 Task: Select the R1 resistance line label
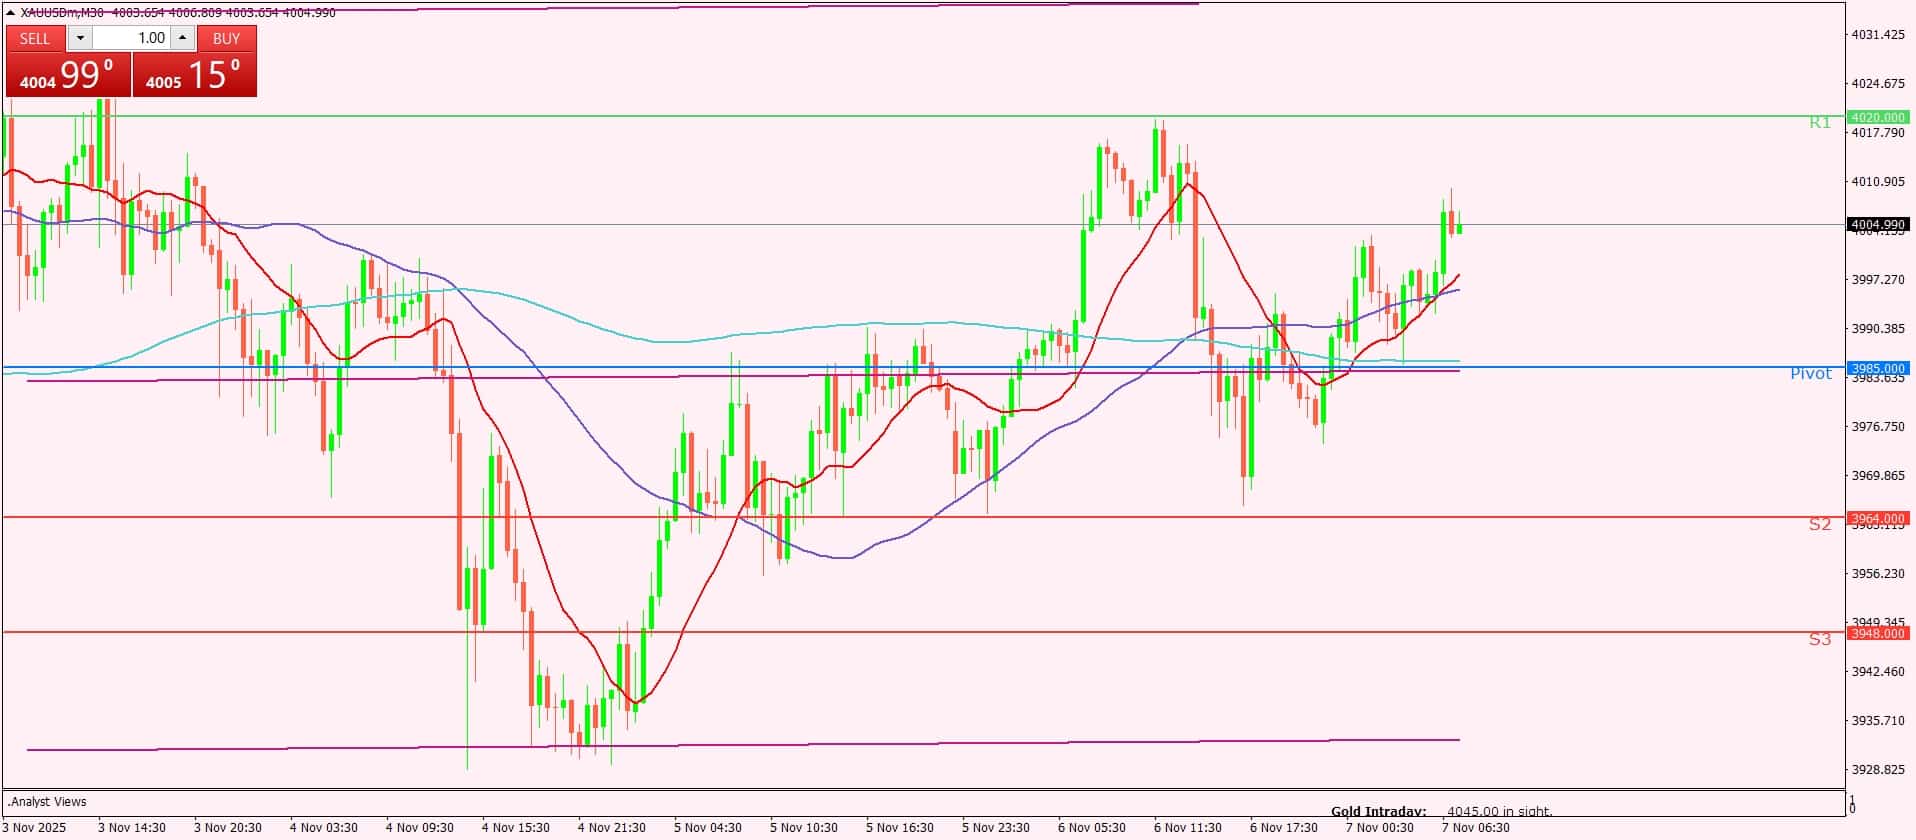[1819, 122]
